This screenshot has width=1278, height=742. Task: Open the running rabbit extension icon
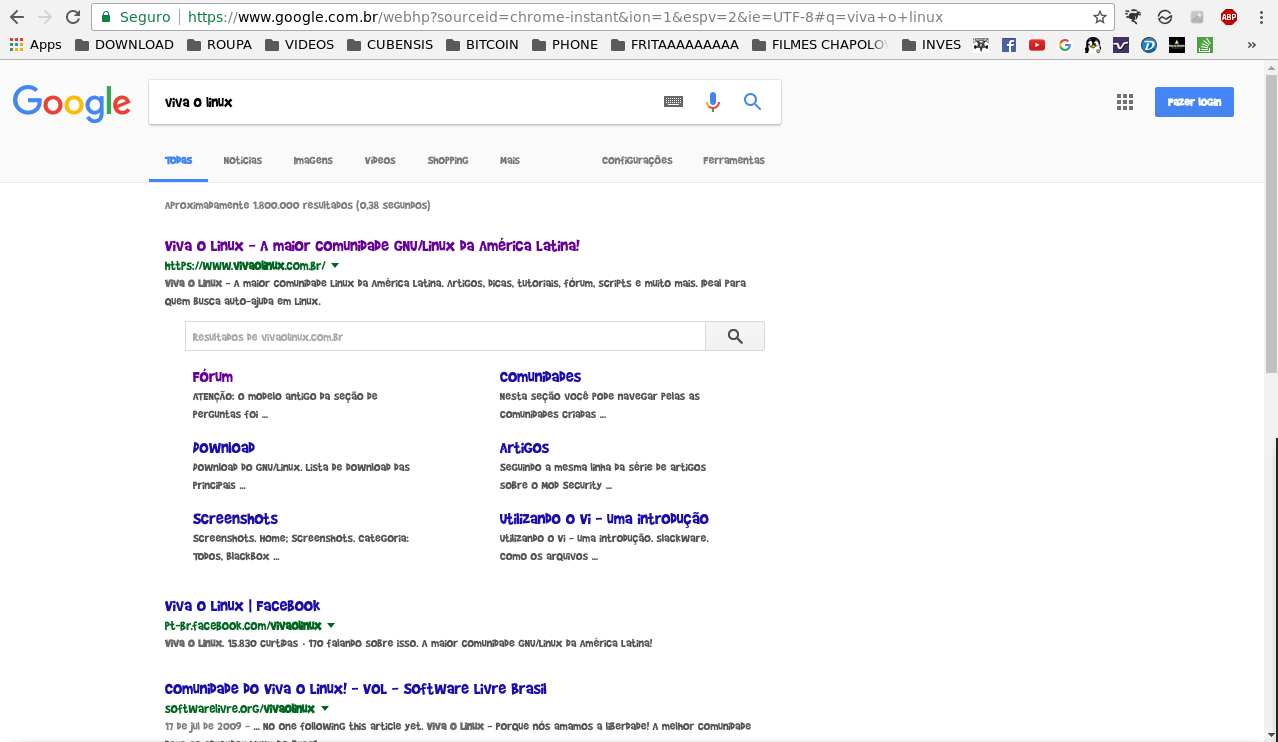1133,17
